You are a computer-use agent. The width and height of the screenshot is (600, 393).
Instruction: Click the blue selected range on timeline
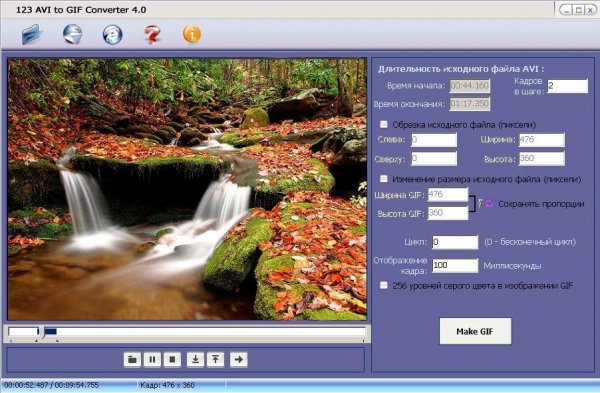point(51,331)
